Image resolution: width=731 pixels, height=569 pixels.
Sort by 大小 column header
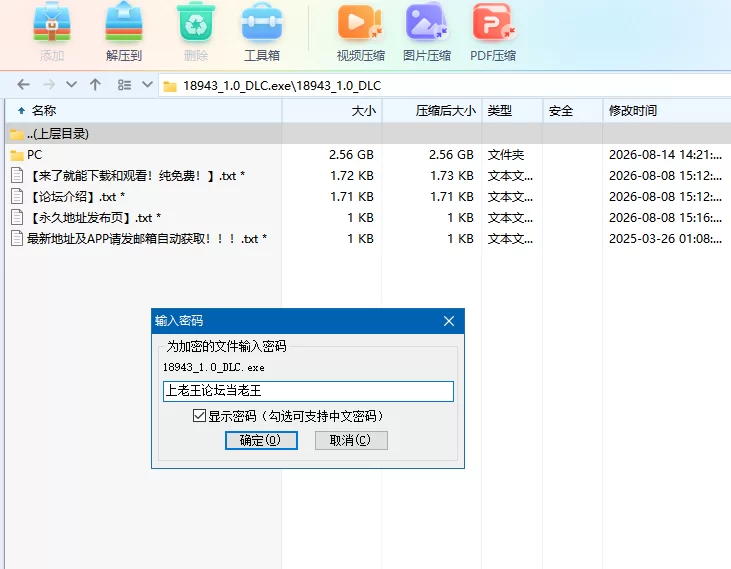332,111
